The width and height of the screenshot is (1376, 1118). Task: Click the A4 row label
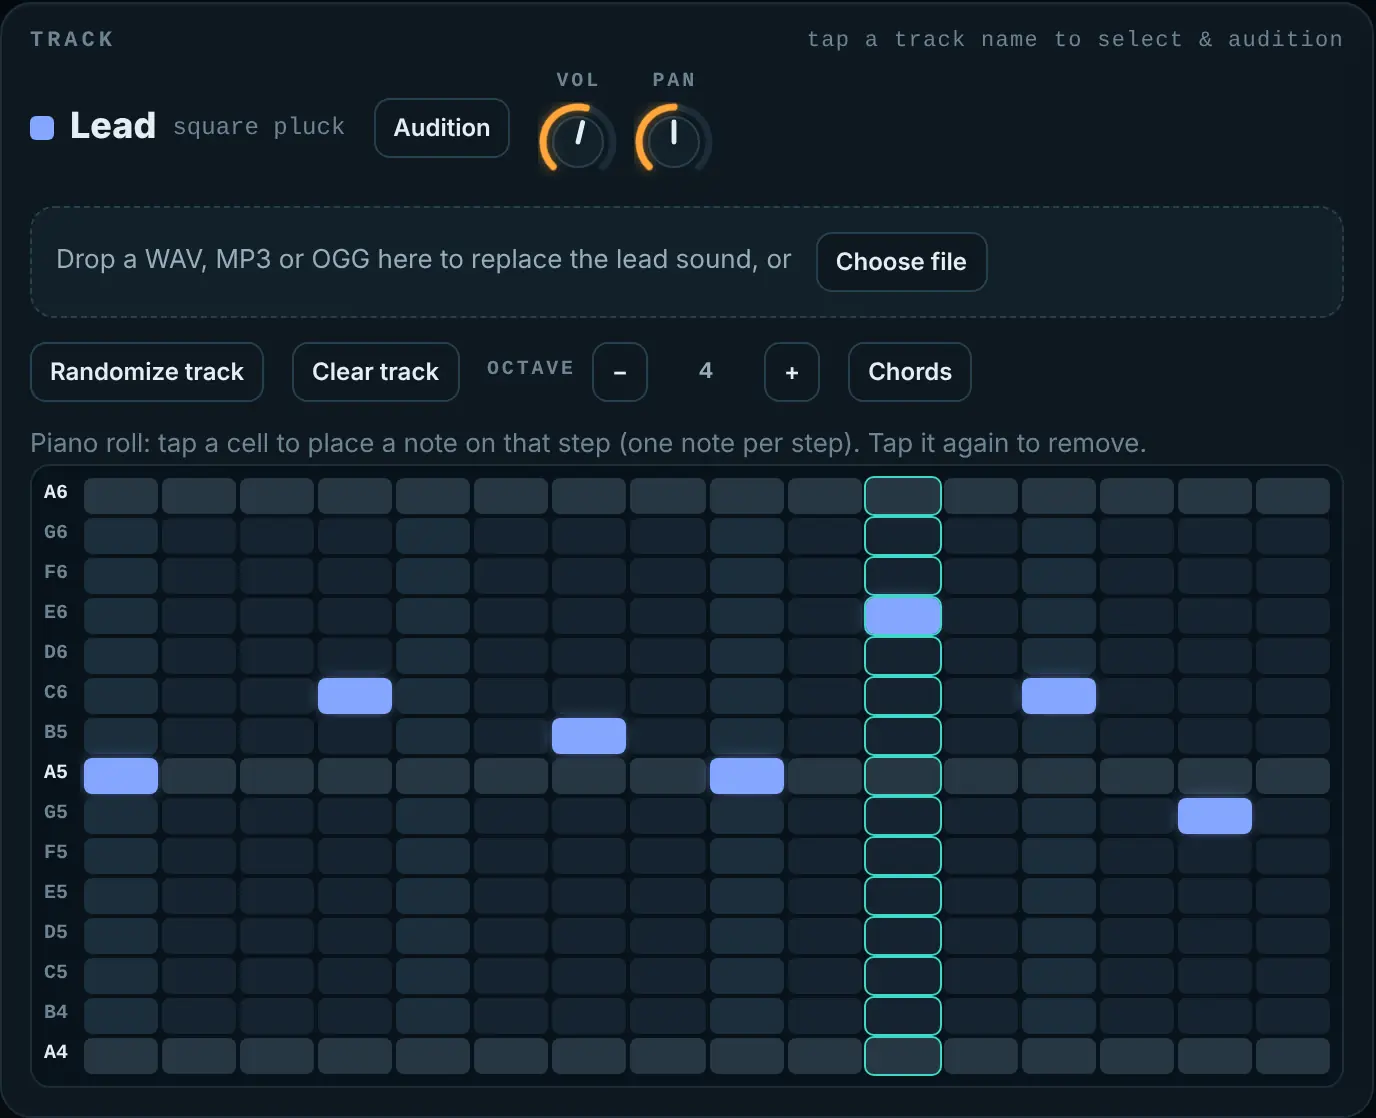(x=56, y=1052)
